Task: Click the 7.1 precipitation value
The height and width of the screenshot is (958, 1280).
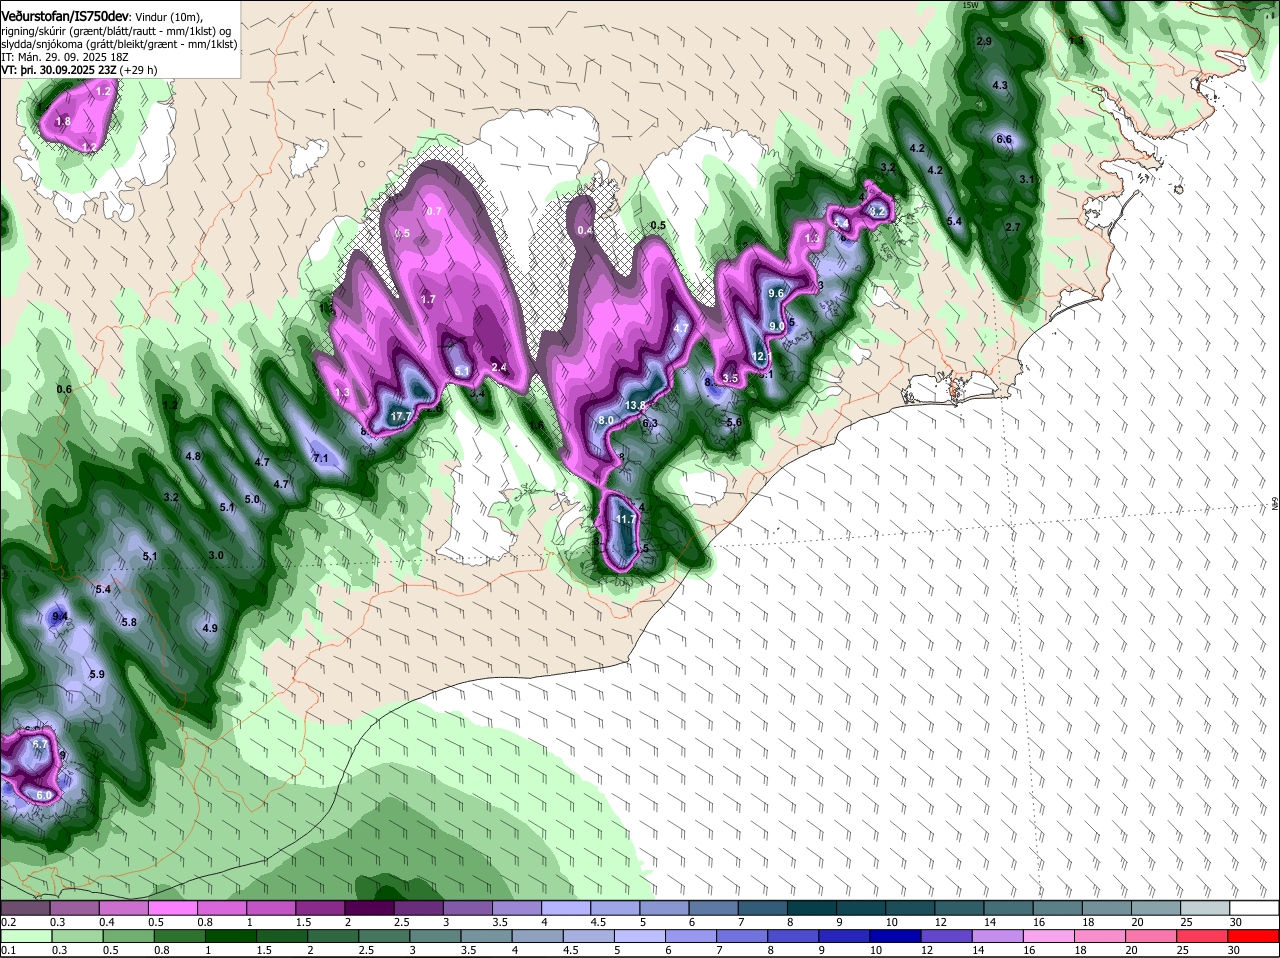Action: (321, 458)
